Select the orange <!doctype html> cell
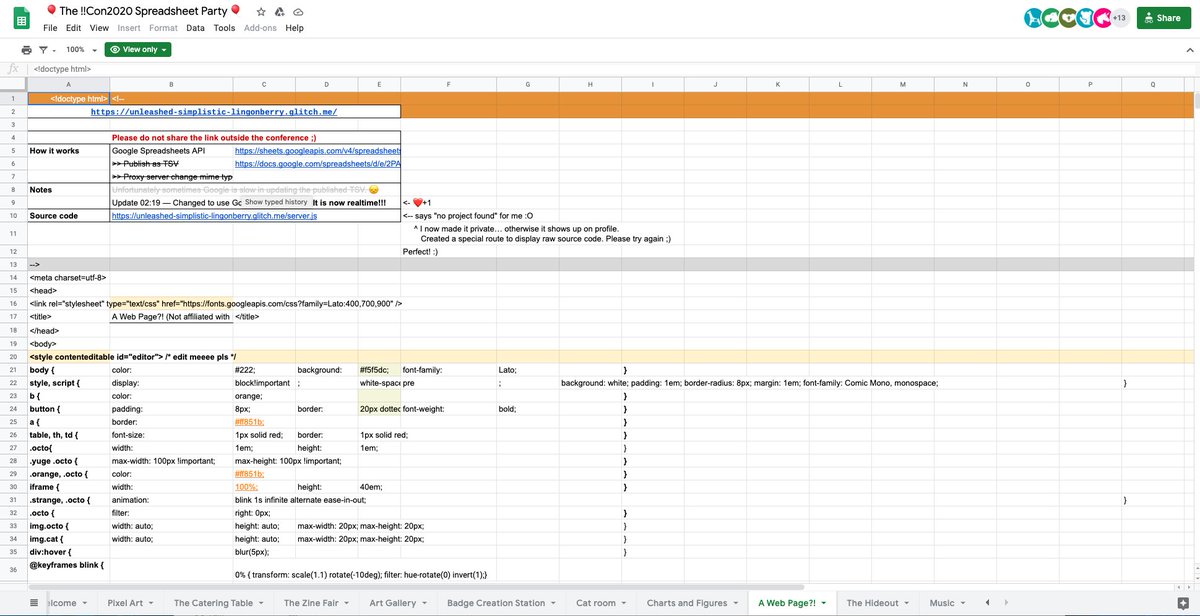 tap(68, 99)
